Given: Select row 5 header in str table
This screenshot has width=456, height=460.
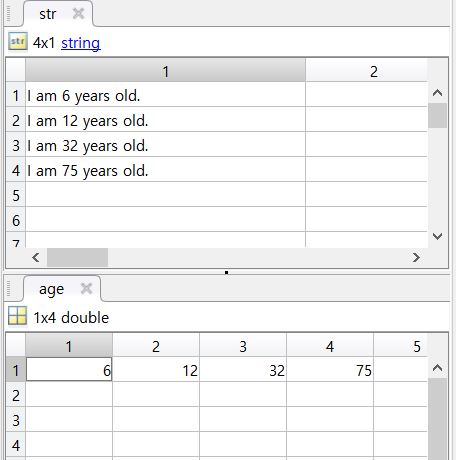Looking at the screenshot, I should pos(16,194).
